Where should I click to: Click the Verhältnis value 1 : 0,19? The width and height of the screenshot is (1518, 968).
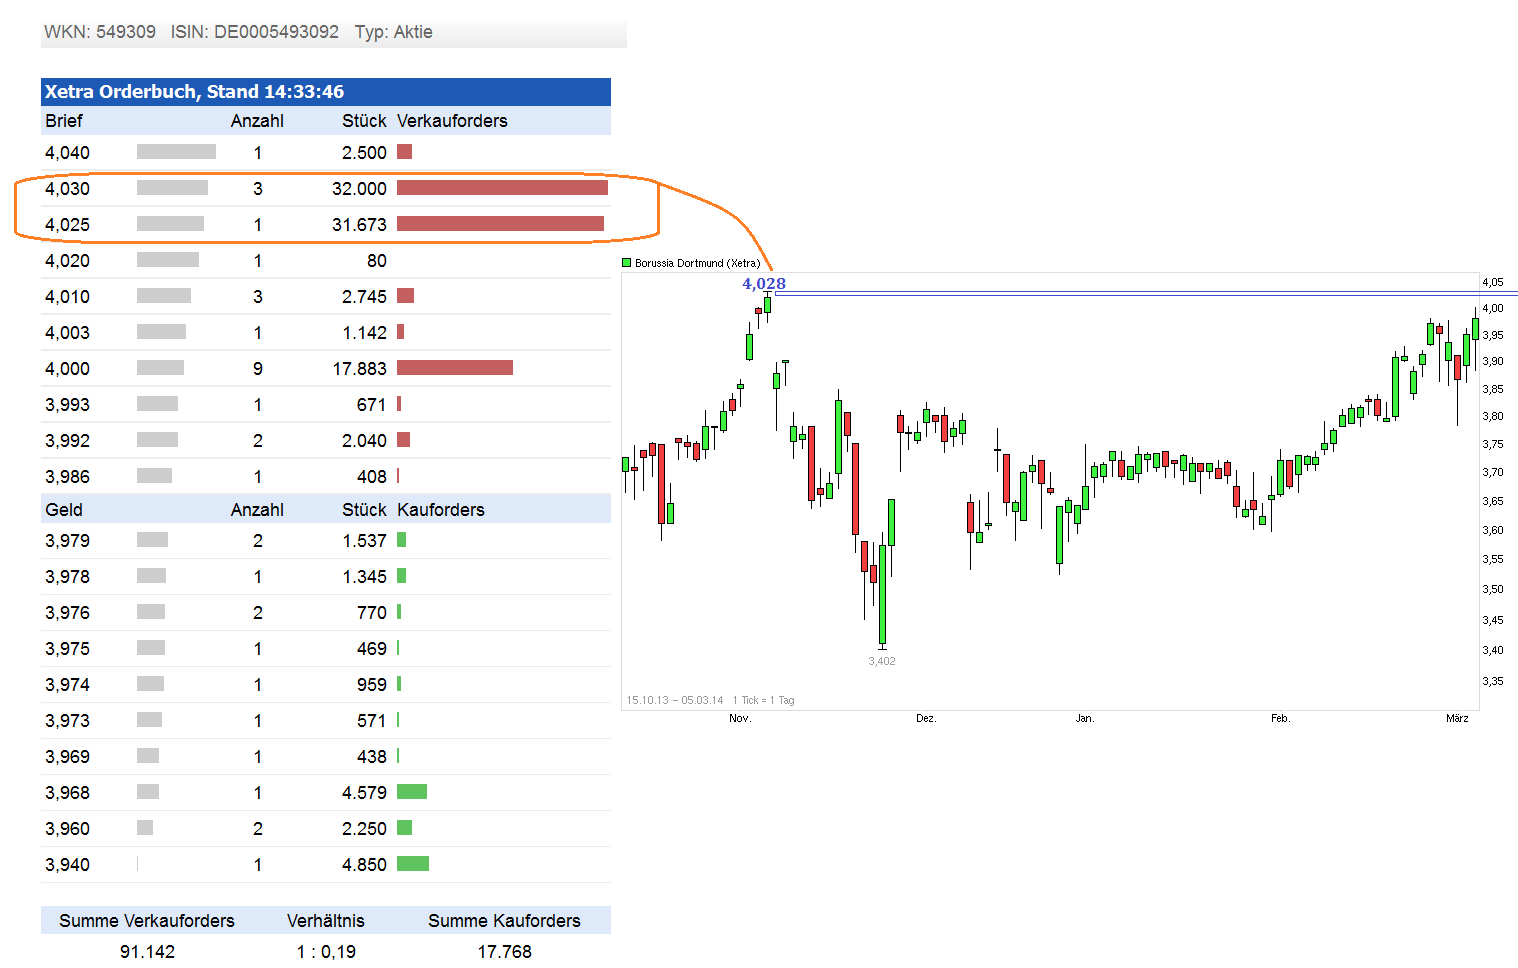tap(326, 951)
